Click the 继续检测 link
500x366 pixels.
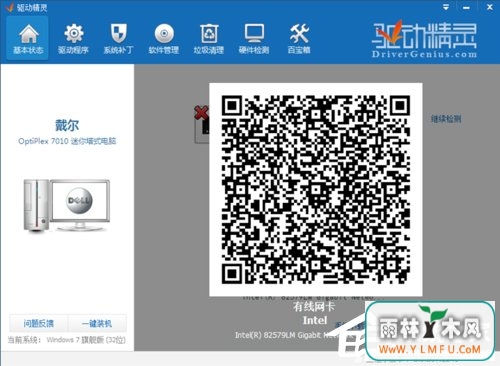pyautogui.click(x=446, y=119)
